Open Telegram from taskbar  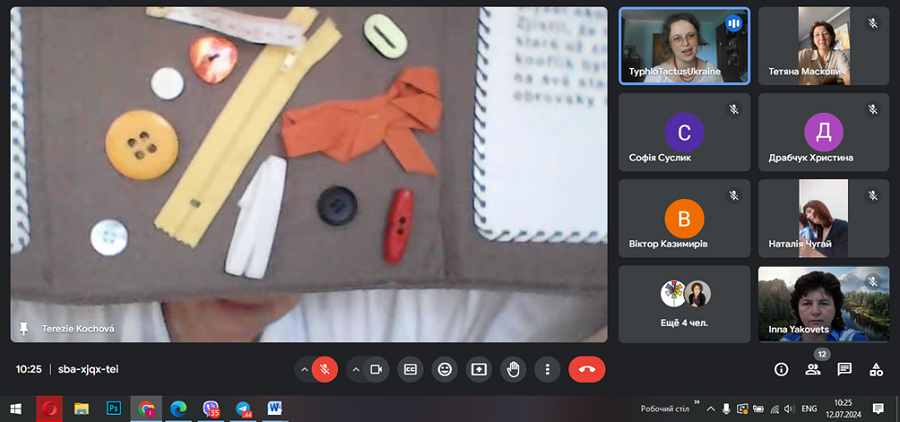click(x=244, y=409)
